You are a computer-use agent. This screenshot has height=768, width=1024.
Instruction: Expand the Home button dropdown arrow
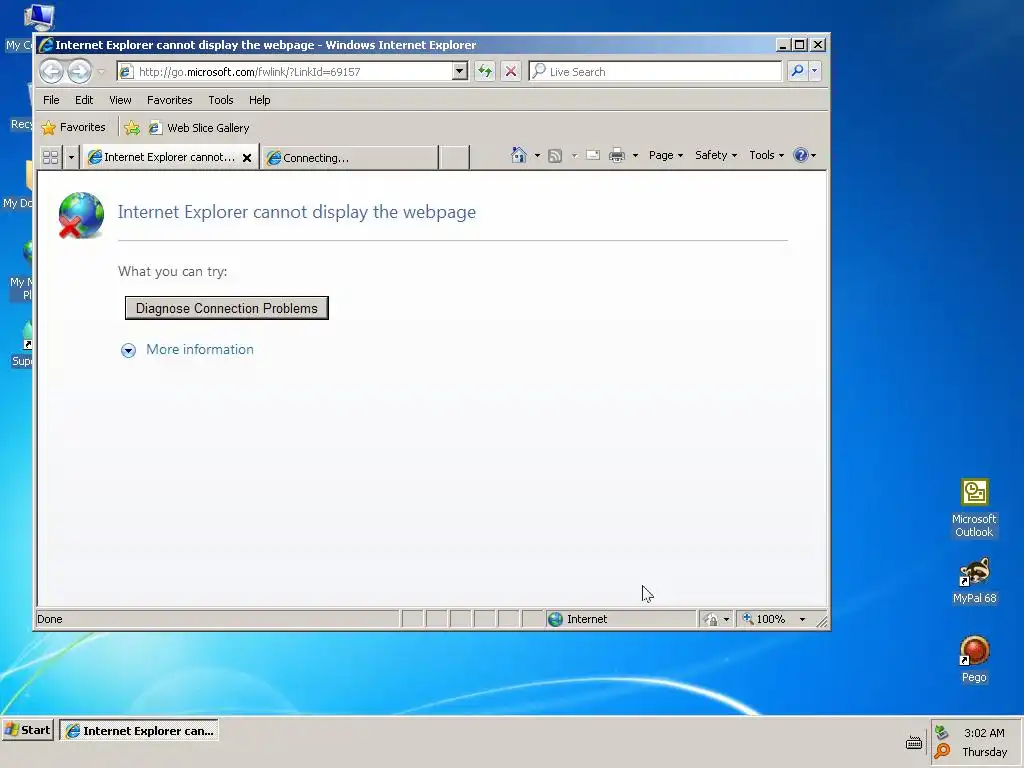point(537,155)
